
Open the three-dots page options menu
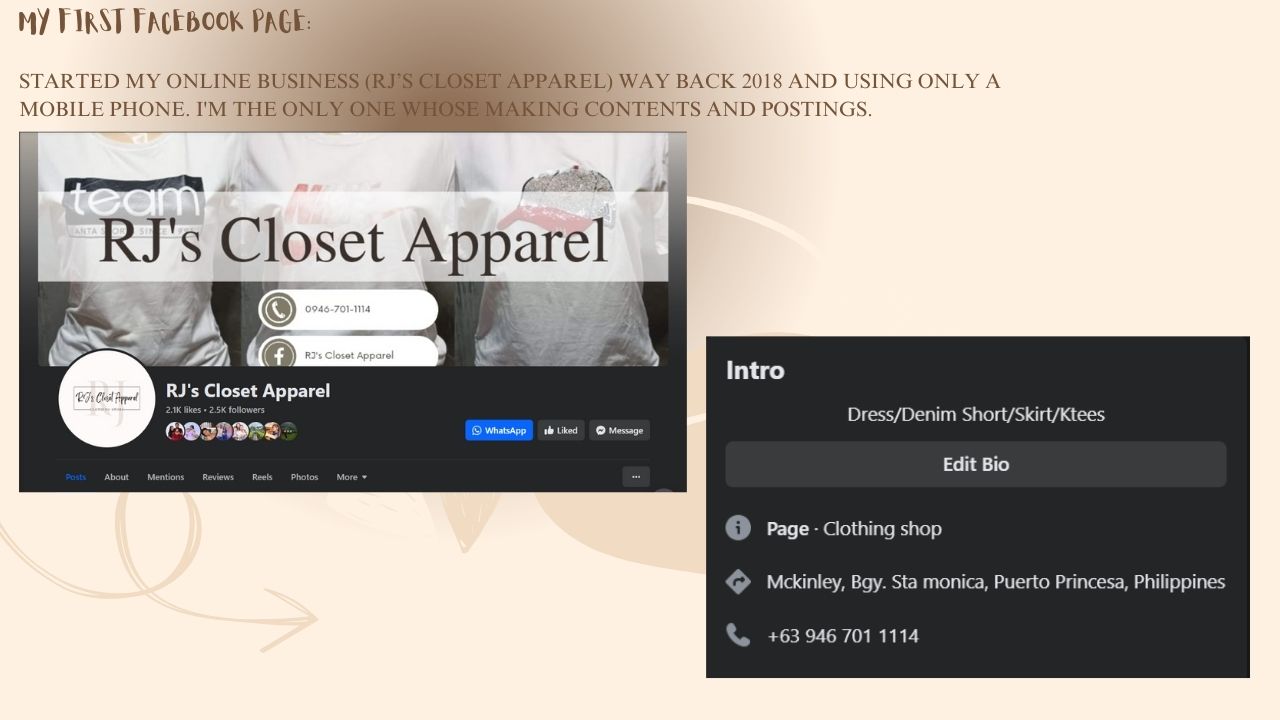pyautogui.click(x=636, y=477)
